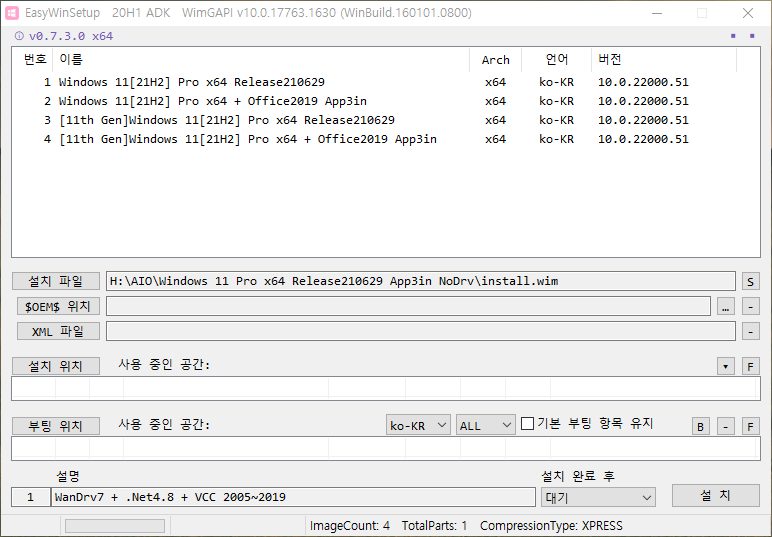772x537 pixels.
Task: Click the 언어 column header
Action: 556,60
